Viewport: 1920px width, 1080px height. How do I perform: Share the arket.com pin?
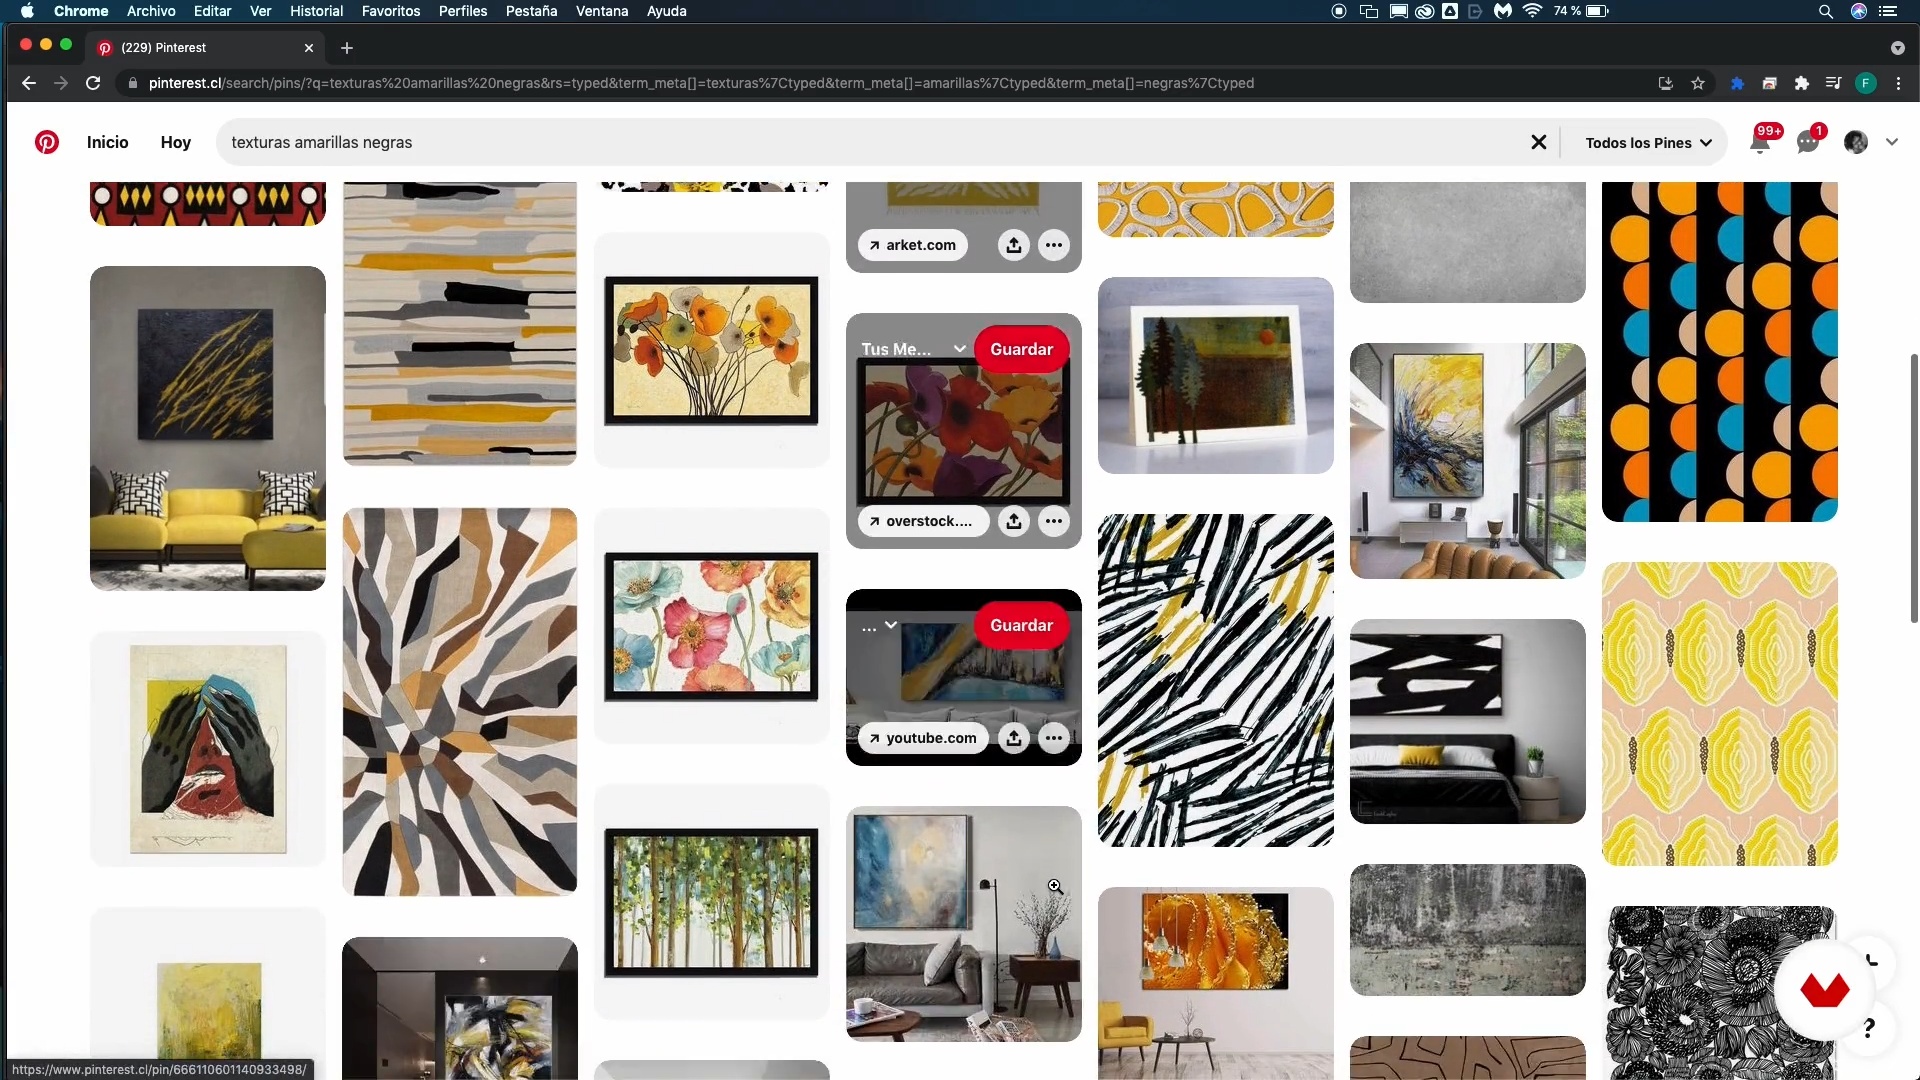coord(1014,245)
